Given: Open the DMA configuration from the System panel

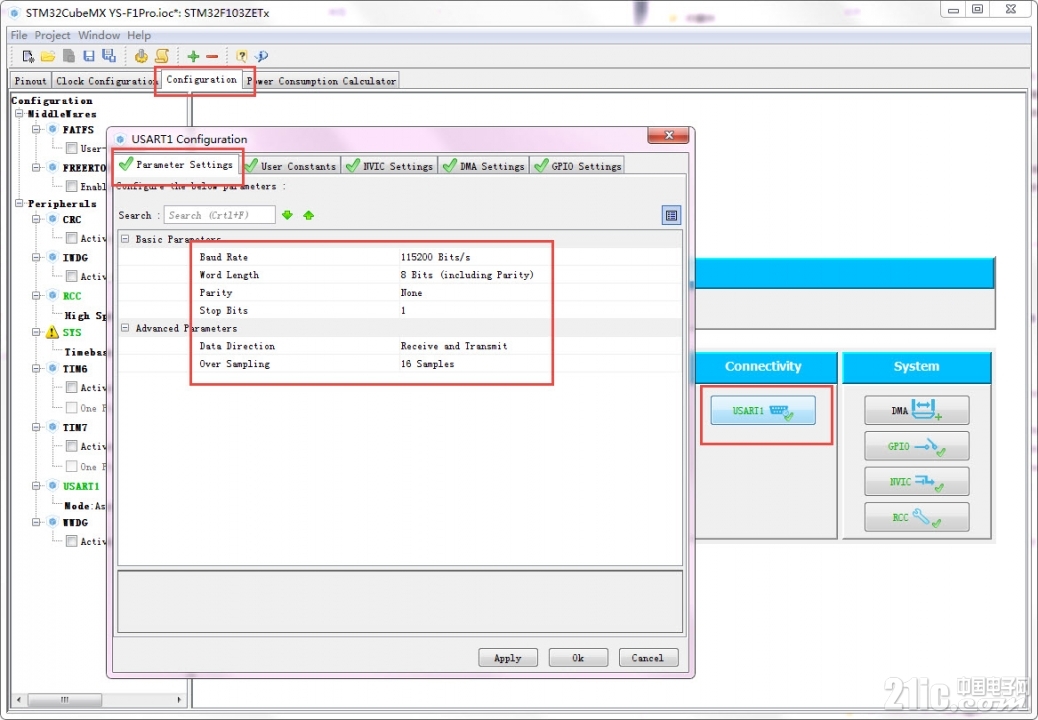Looking at the screenshot, I should click(x=916, y=410).
